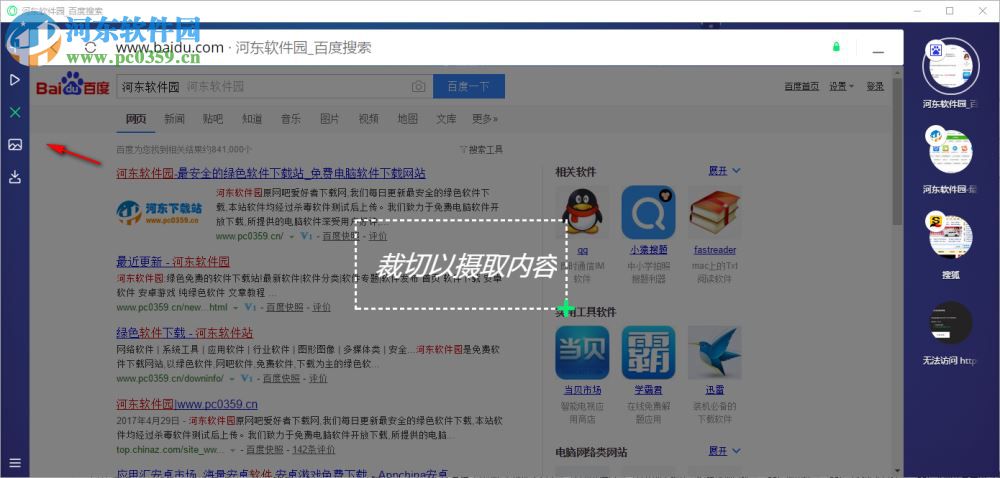The height and width of the screenshot is (478, 1000).
Task: Switch to the 地图 tab
Action: tap(408, 119)
